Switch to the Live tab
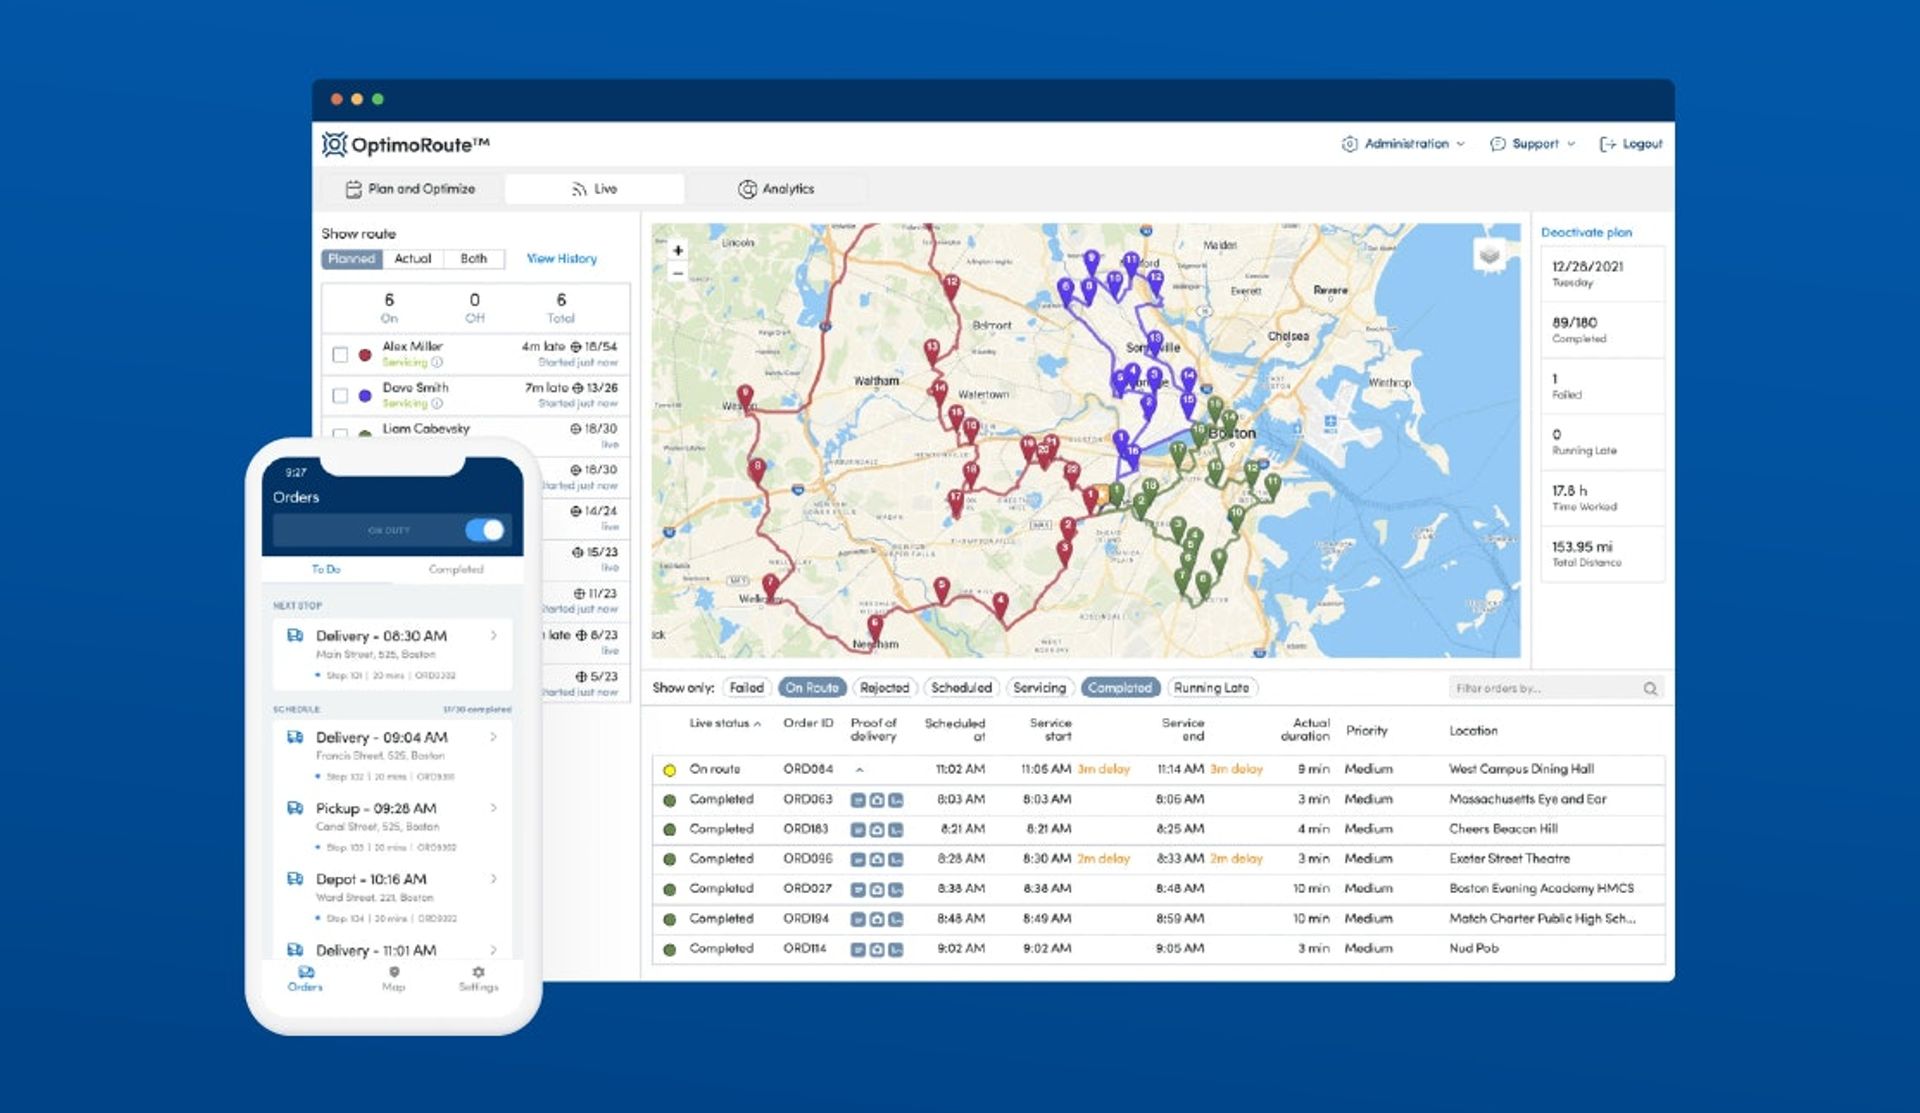 coord(594,189)
